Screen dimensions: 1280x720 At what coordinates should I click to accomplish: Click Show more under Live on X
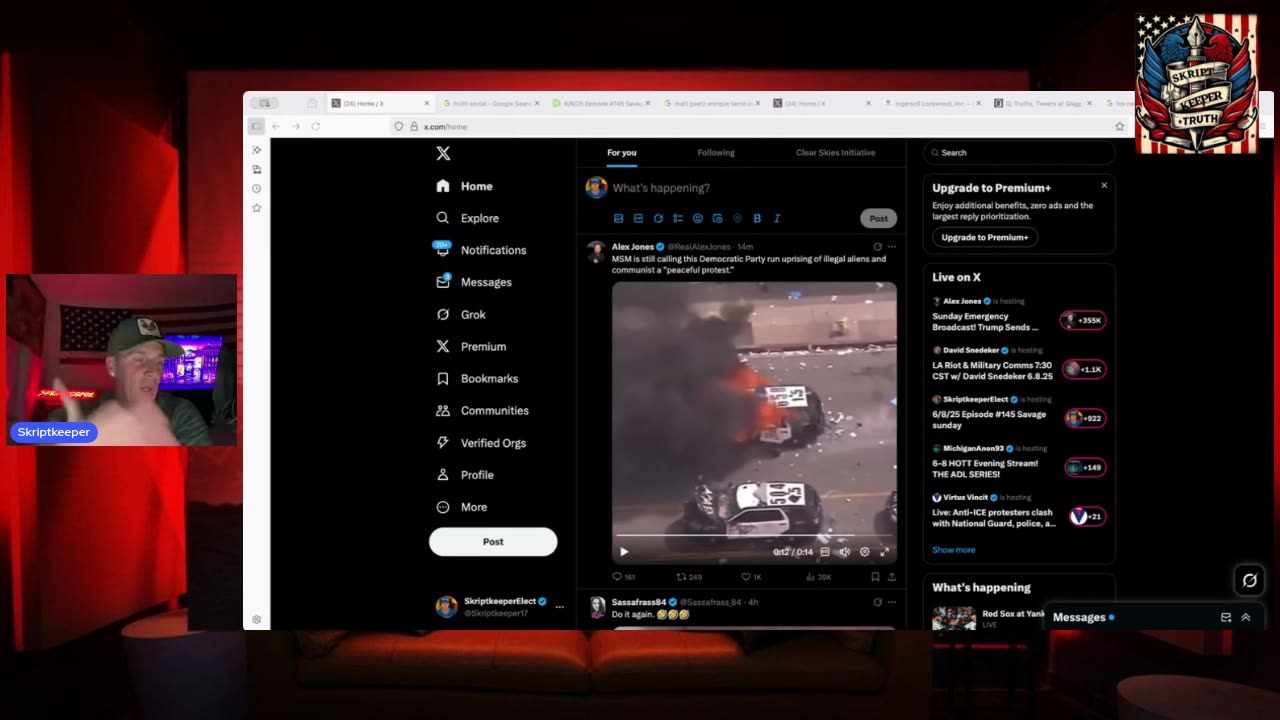tap(954, 550)
